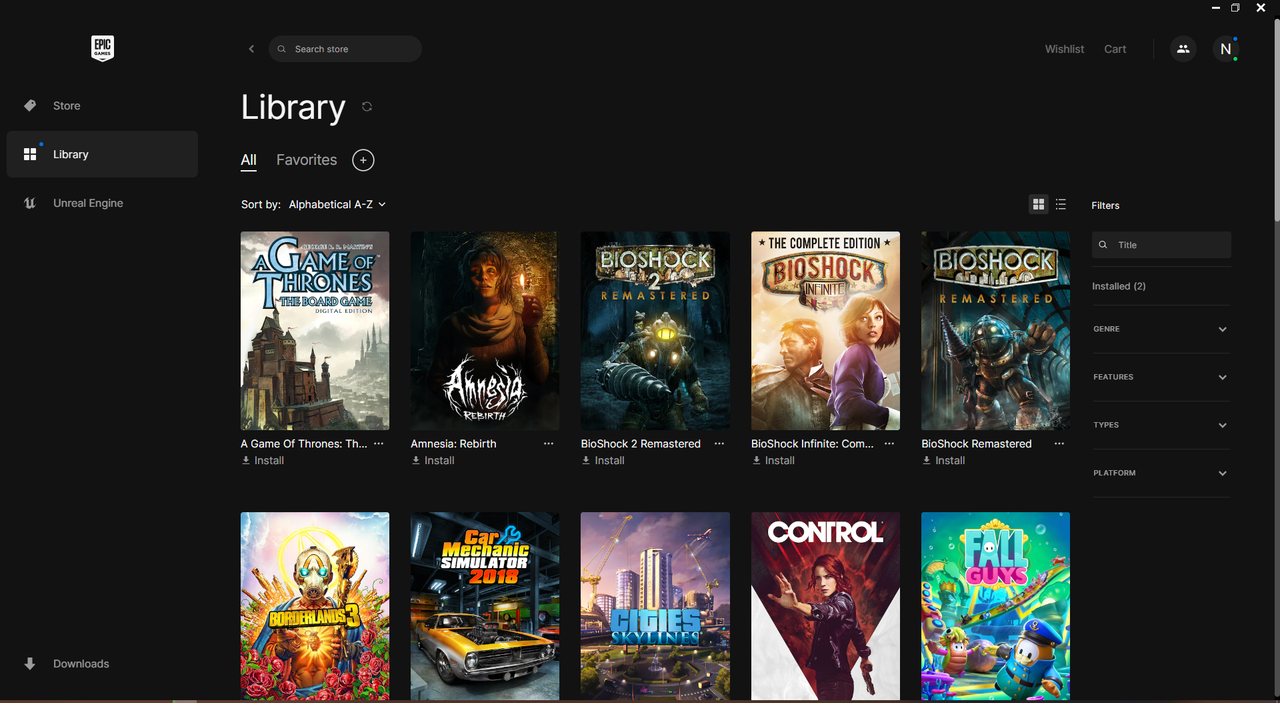The width and height of the screenshot is (1280, 703).
Task: Click the vertical scrollbar thumb
Action: pos(1276,118)
